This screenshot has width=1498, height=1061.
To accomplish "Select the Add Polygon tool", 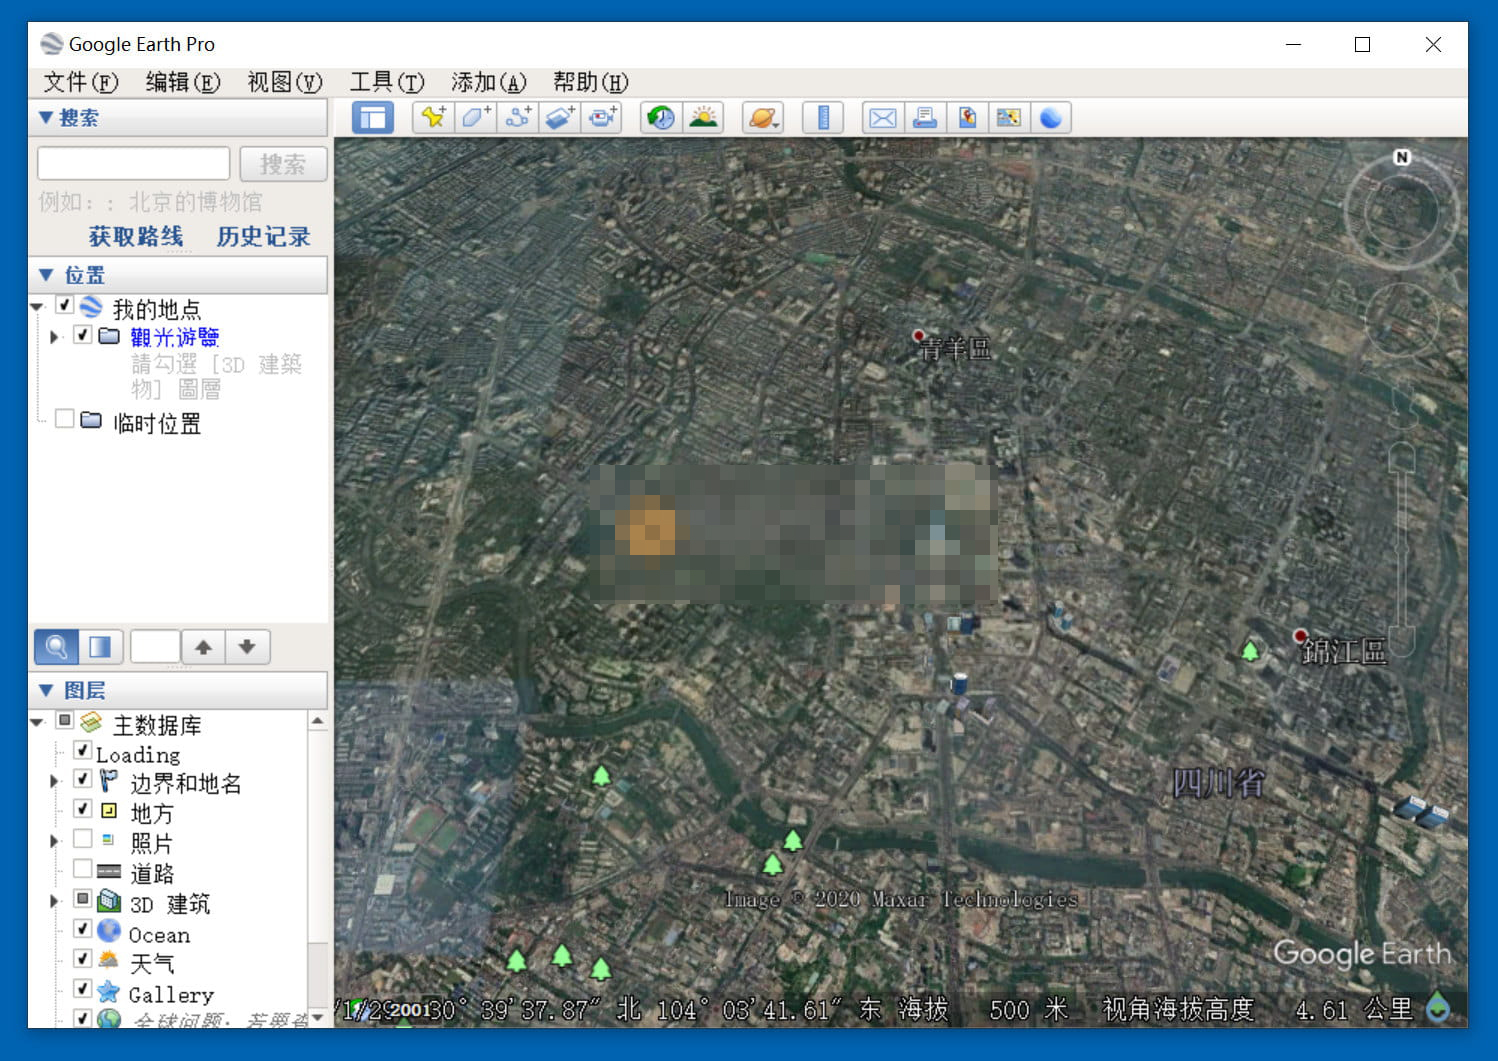I will coord(475,118).
